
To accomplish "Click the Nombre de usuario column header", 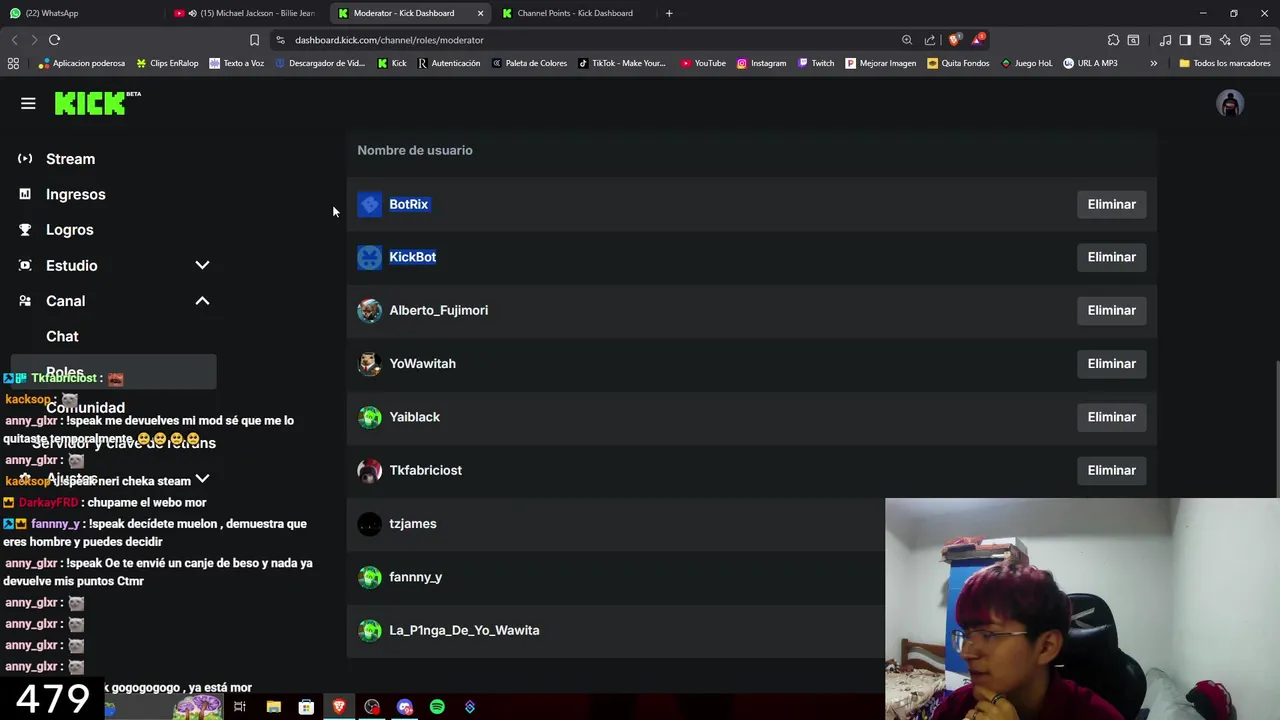I will point(415,150).
